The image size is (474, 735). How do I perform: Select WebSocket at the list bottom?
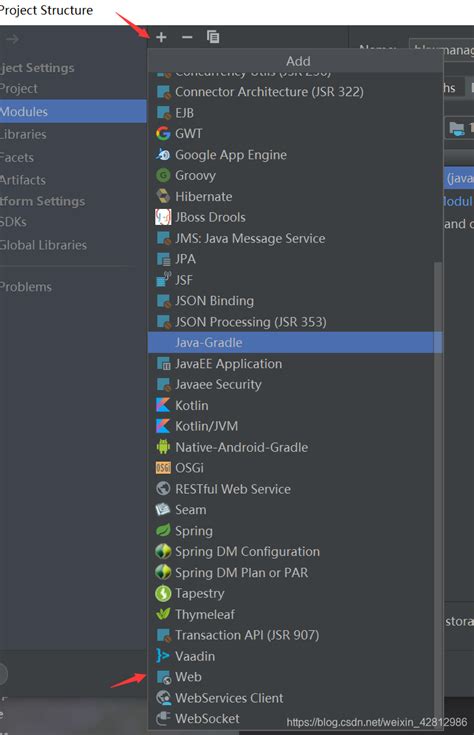click(x=296, y=719)
